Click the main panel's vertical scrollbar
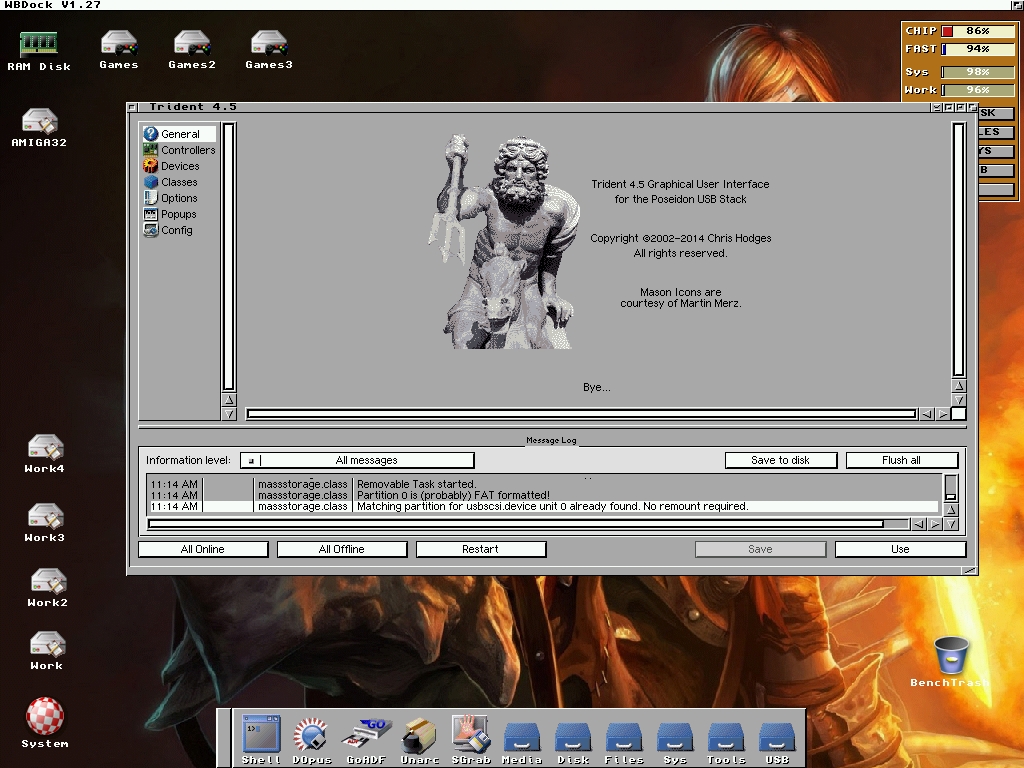This screenshot has width=1024, height=768. [959, 250]
